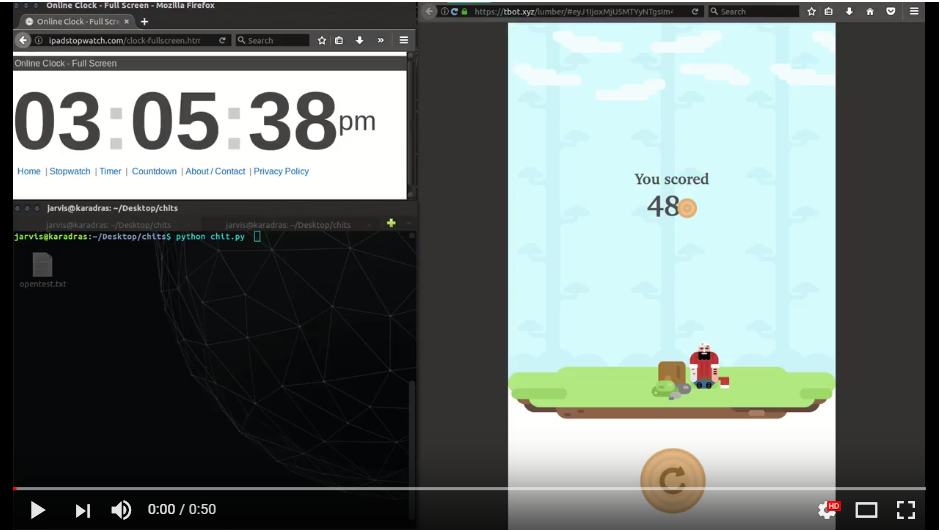Select the second terminal tab
The image size is (940, 530).
pyautogui.click(x=288, y=225)
